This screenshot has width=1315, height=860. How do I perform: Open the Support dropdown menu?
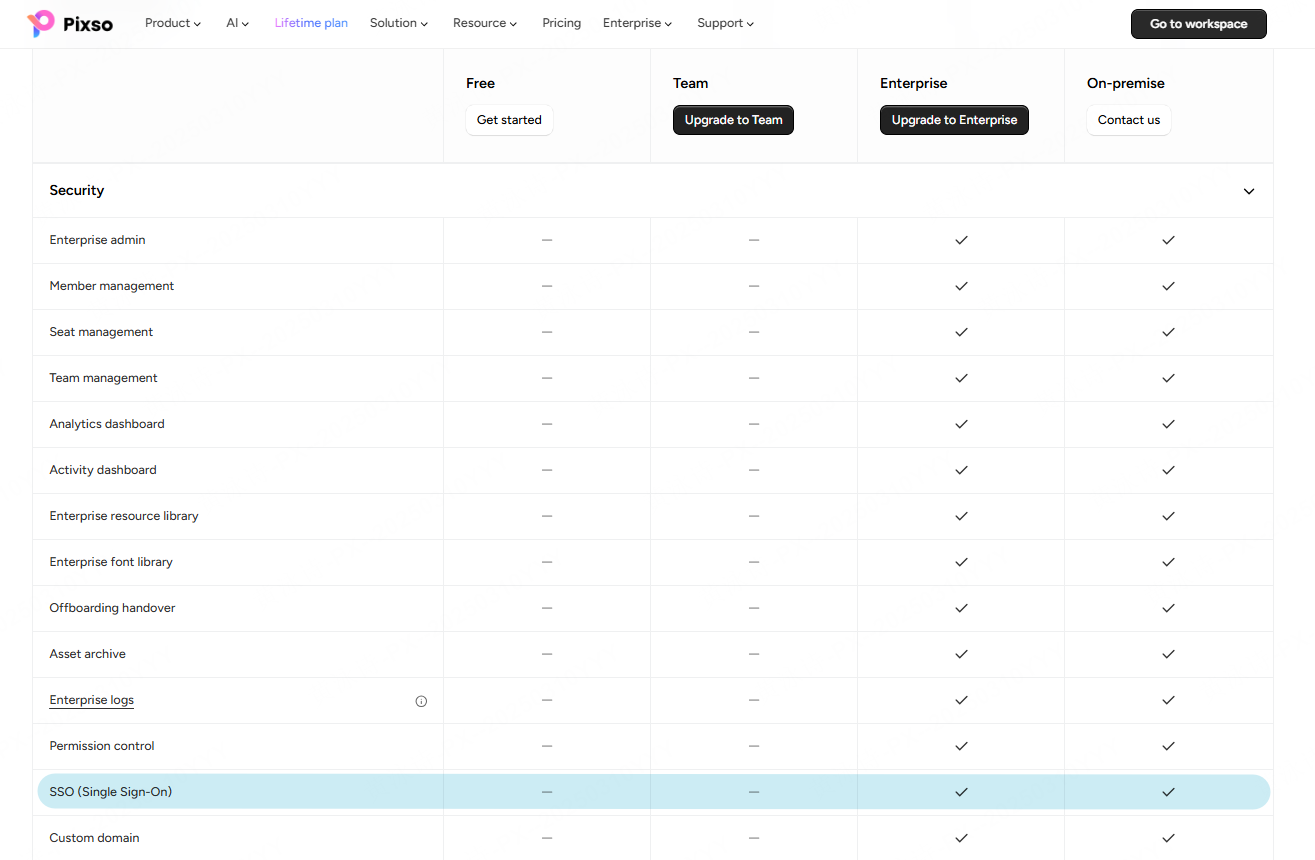726,23
